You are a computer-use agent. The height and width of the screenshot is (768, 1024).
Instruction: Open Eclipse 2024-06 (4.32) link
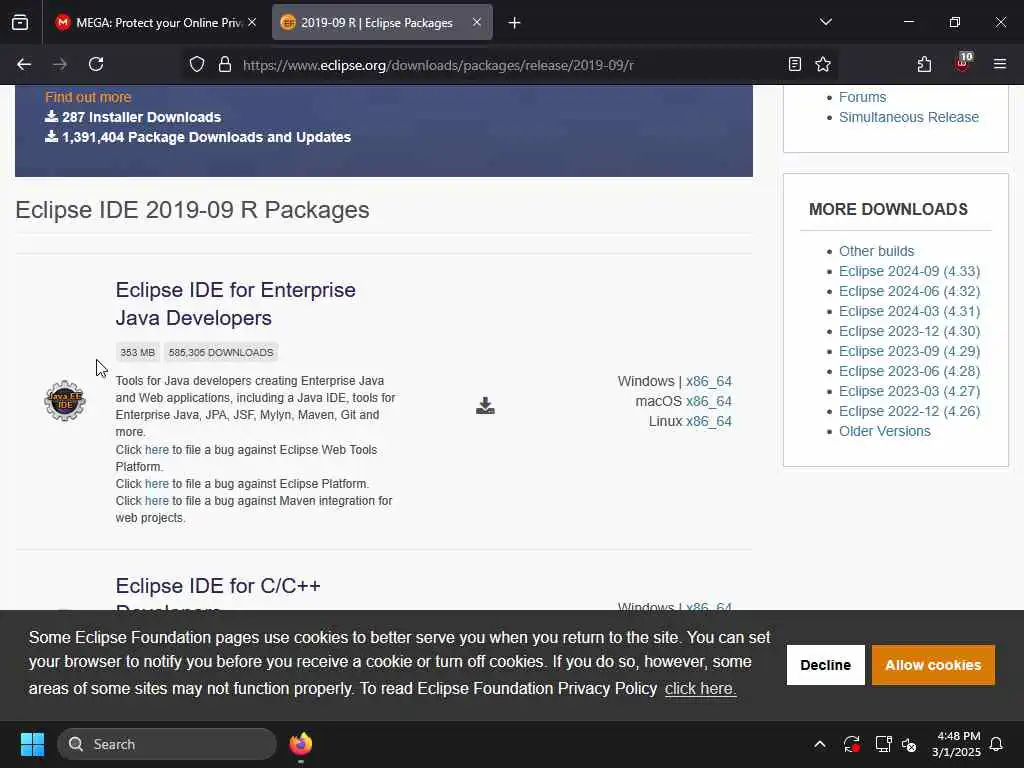910,291
